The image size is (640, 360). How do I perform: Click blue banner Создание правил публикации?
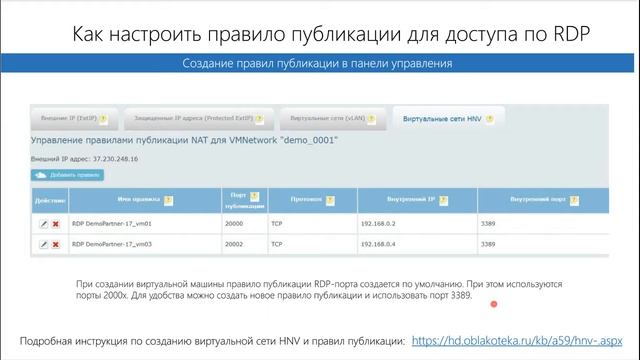point(317,63)
